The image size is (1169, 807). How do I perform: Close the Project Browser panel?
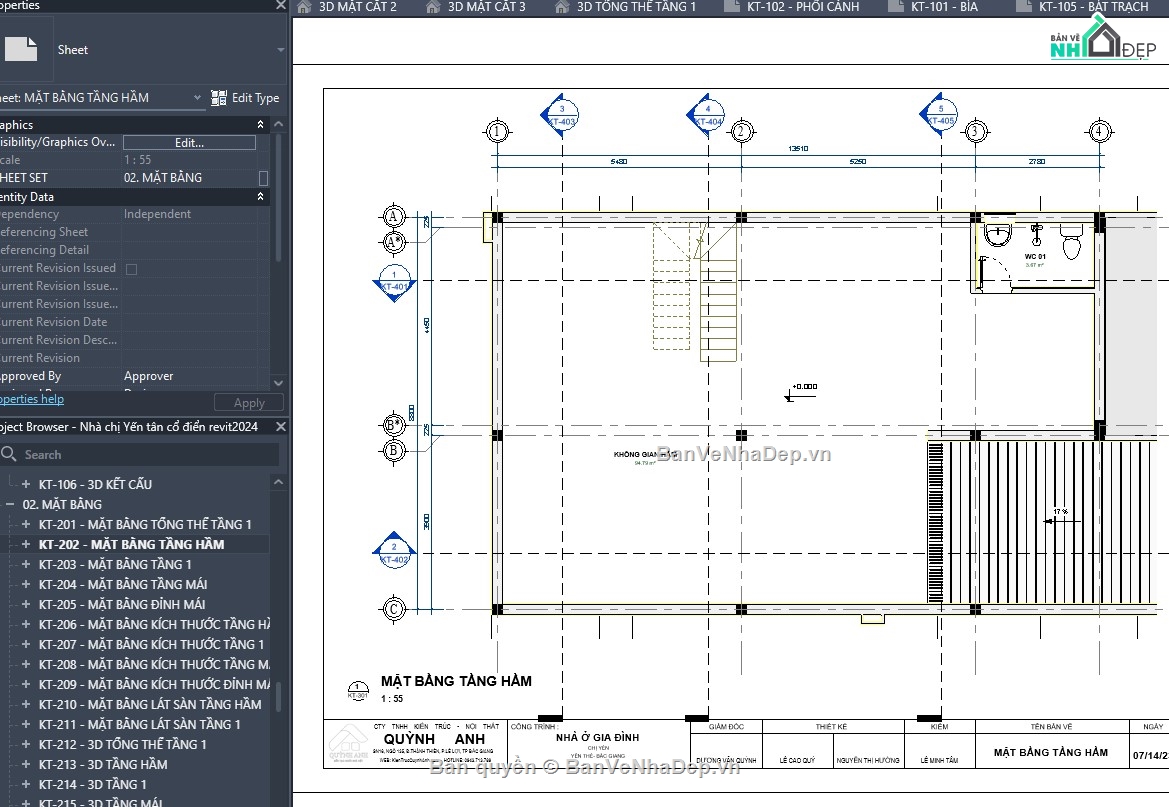281,427
